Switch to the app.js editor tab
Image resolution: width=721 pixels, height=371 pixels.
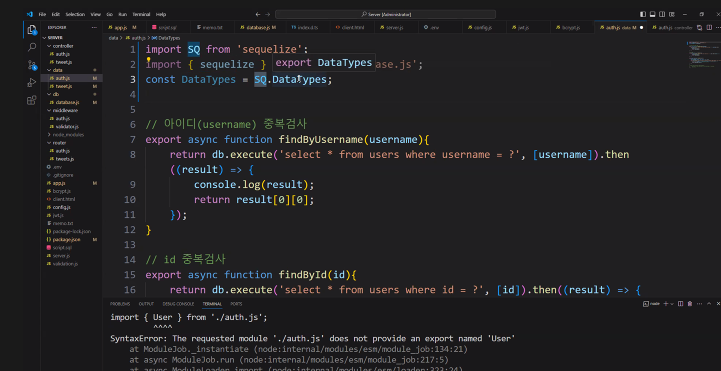coord(125,28)
